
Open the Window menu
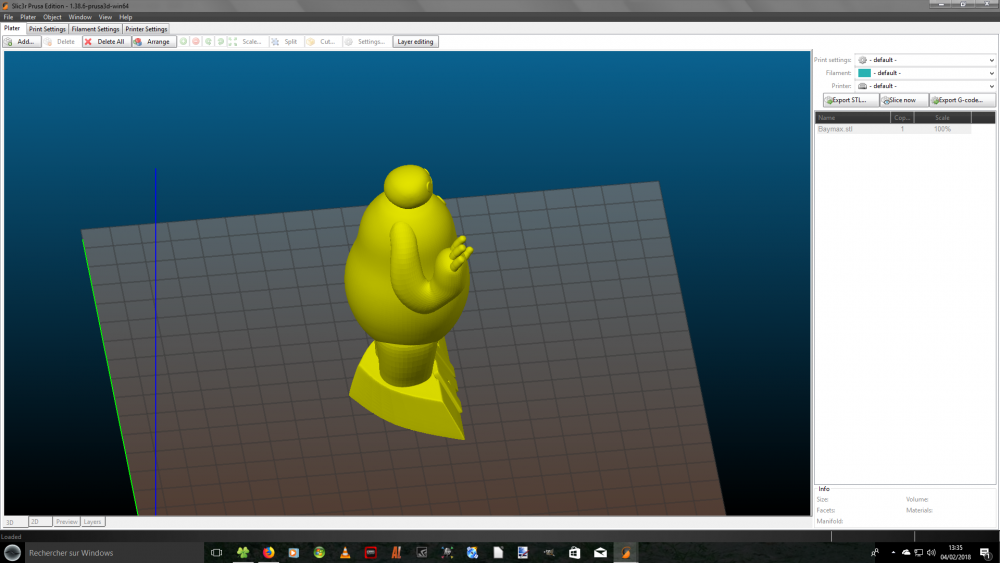point(80,17)
